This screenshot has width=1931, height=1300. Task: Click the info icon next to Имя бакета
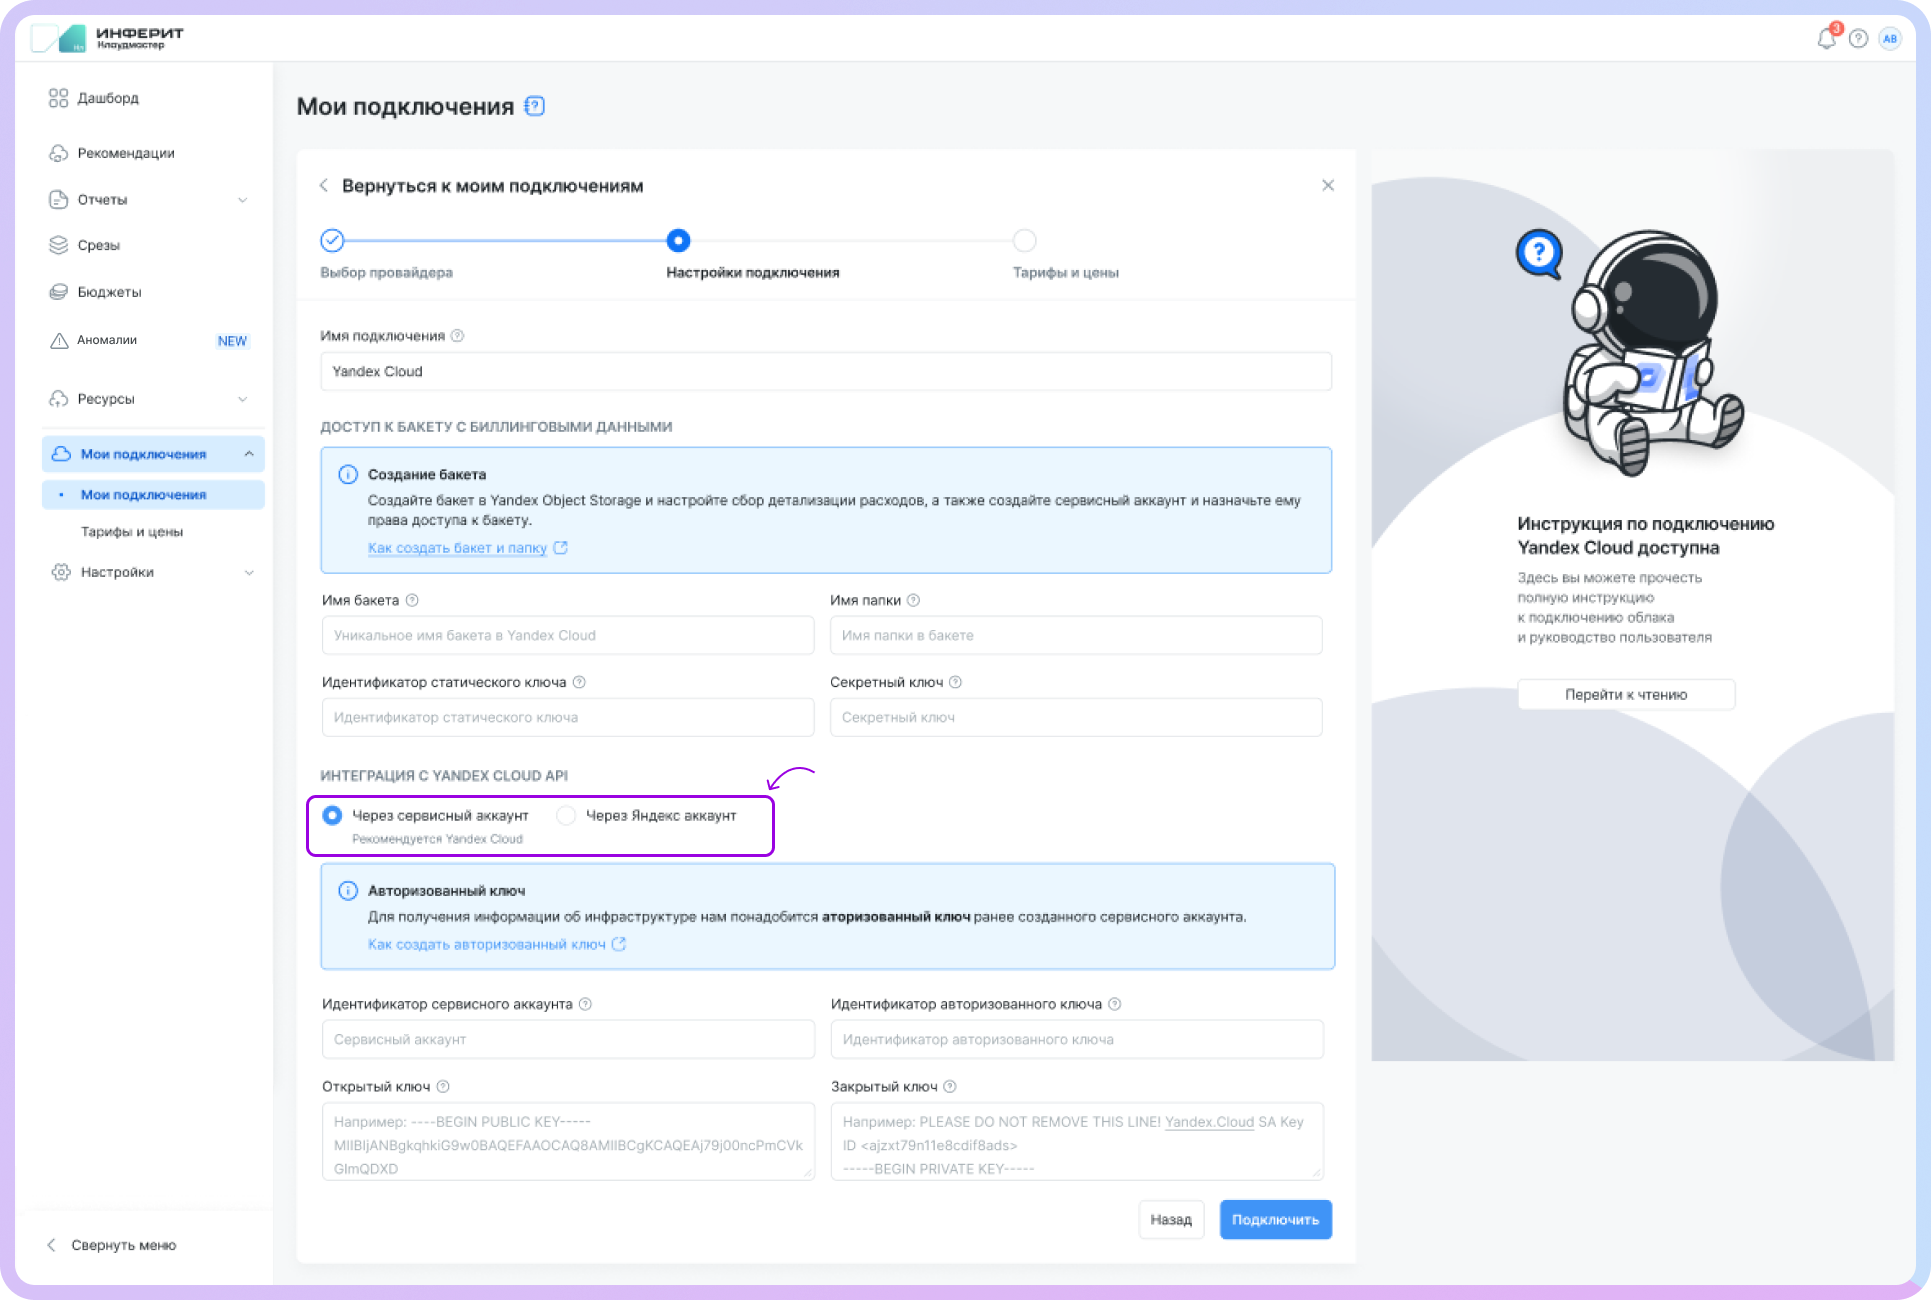pos(412,600)
